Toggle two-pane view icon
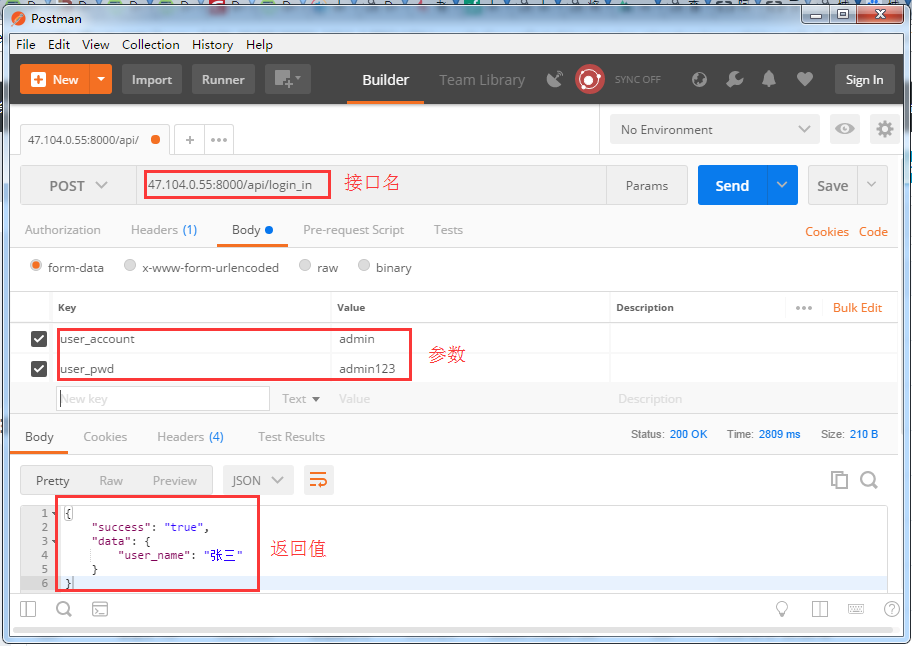This screenshot has height=646, width=912. [x=820, y=609]
